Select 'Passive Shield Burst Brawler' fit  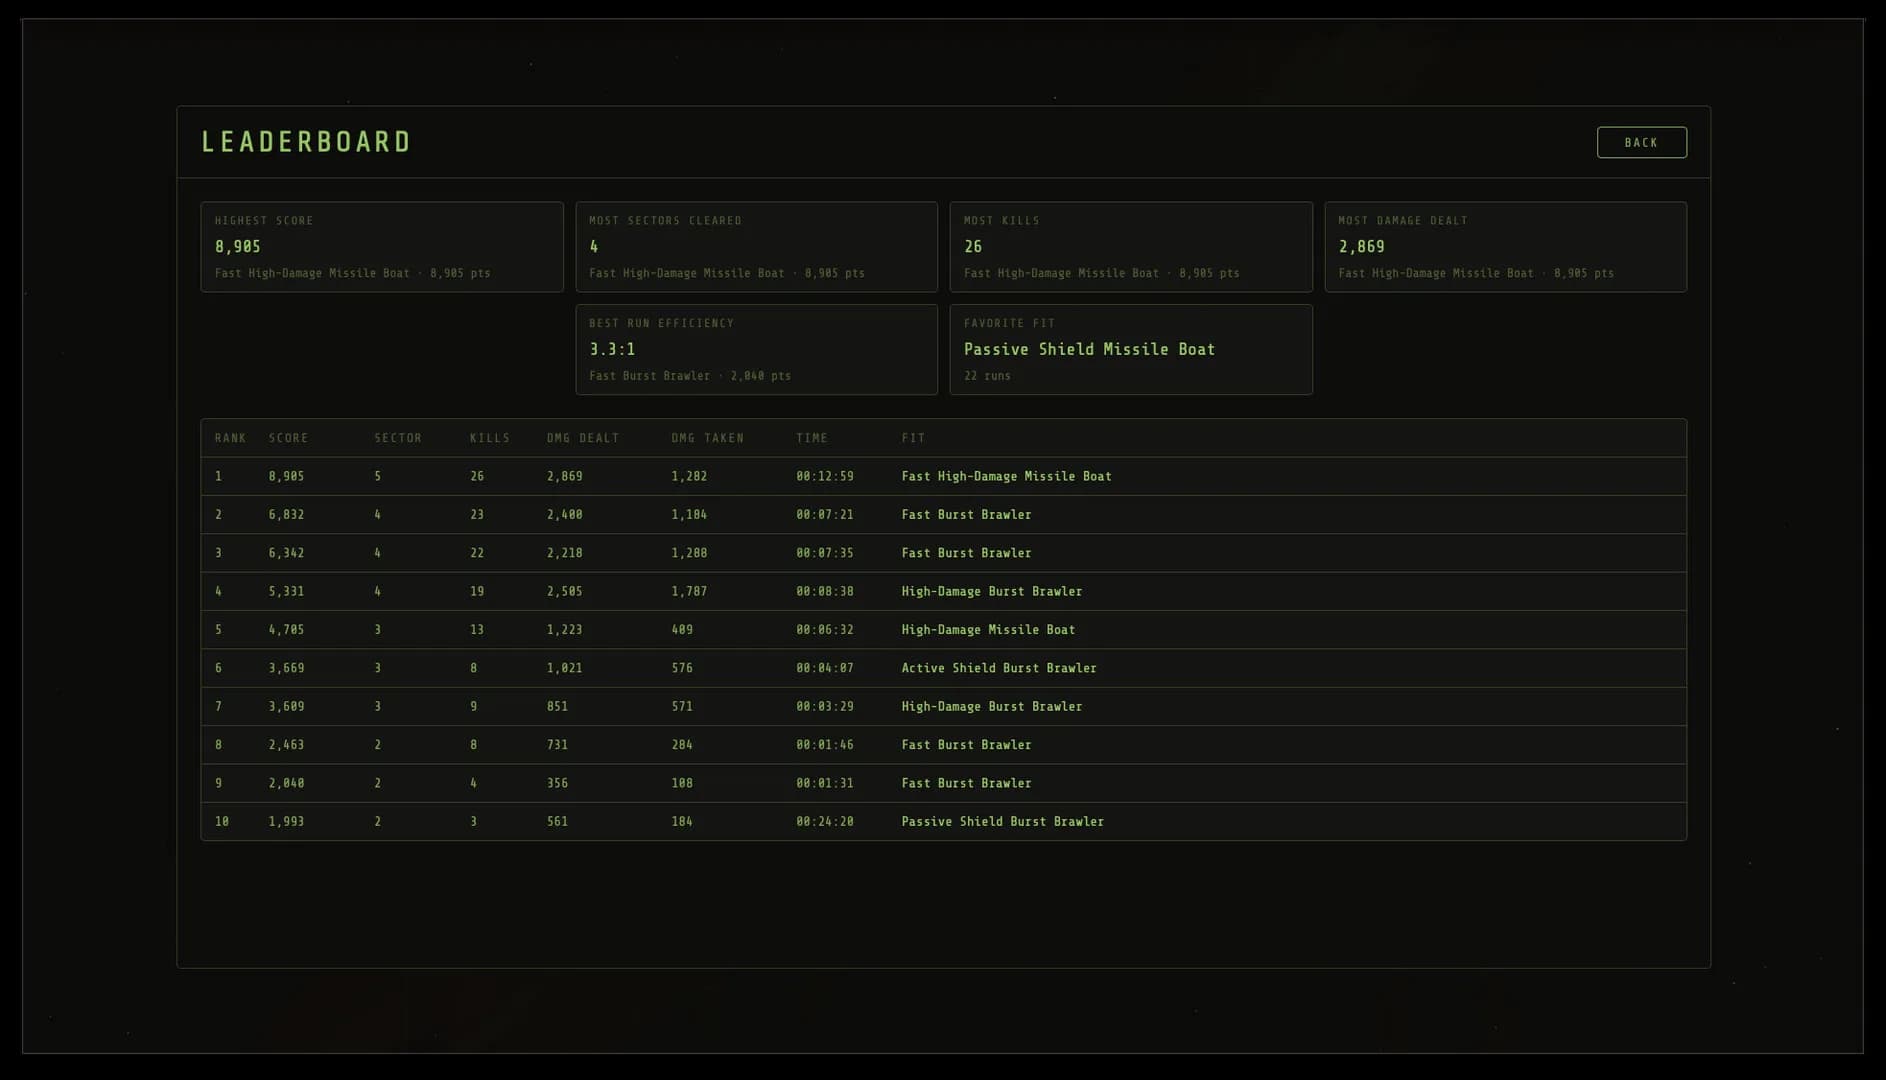[x=1003, y=821]
